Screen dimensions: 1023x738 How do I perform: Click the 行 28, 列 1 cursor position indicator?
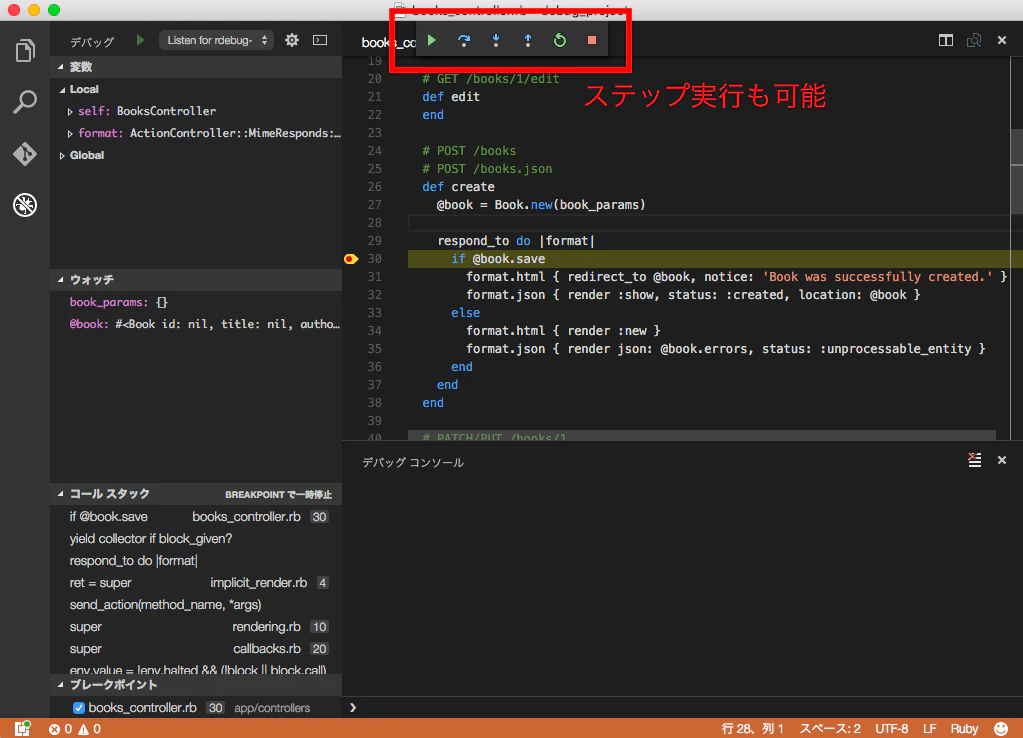click(x=752, y=729)
